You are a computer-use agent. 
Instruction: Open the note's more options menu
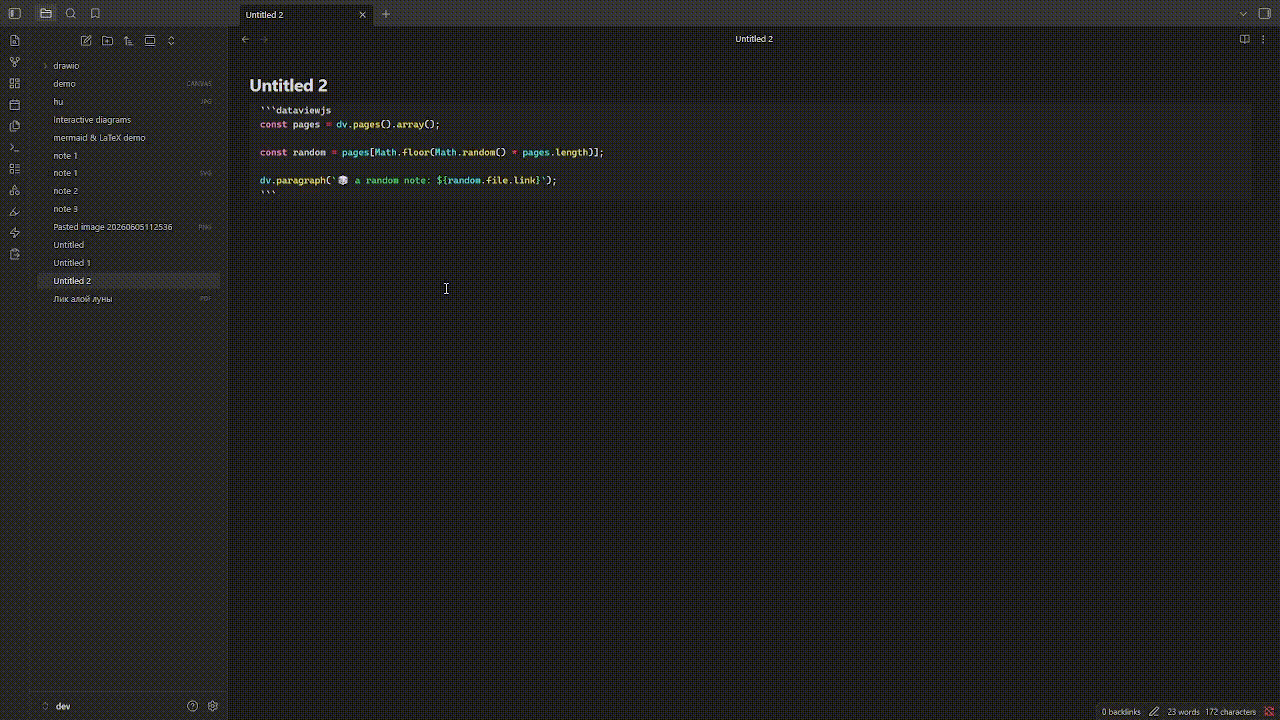pyautogui.click(x=1263, y=39)
